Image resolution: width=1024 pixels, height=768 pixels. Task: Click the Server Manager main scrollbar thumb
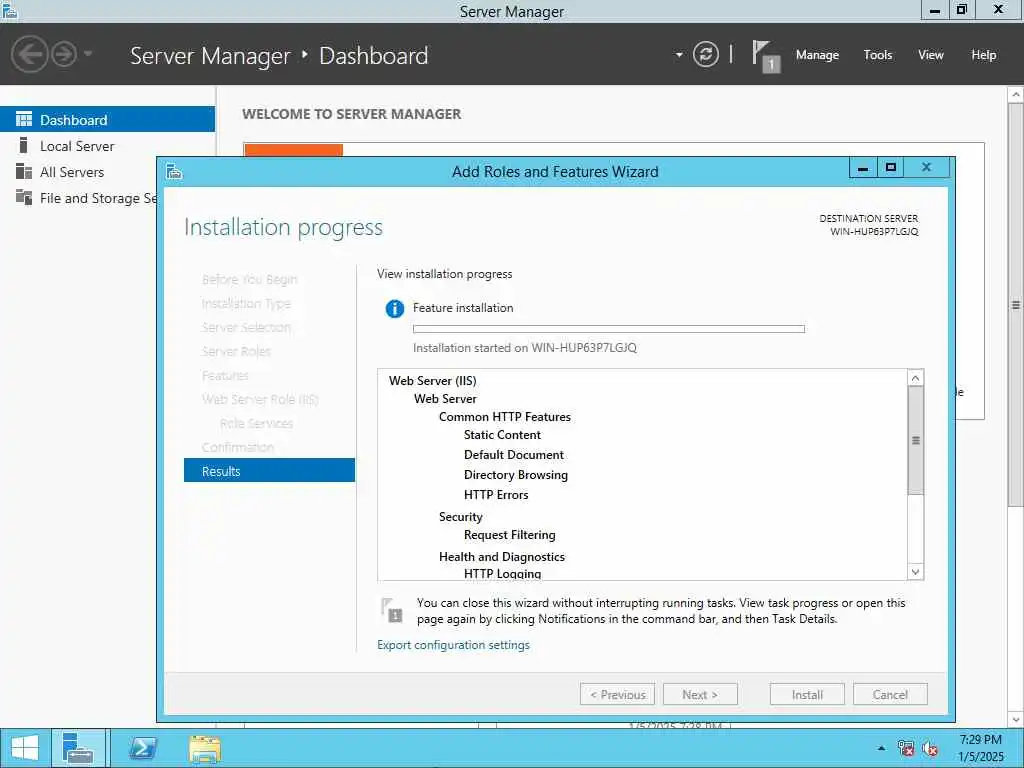[1016, 304]
